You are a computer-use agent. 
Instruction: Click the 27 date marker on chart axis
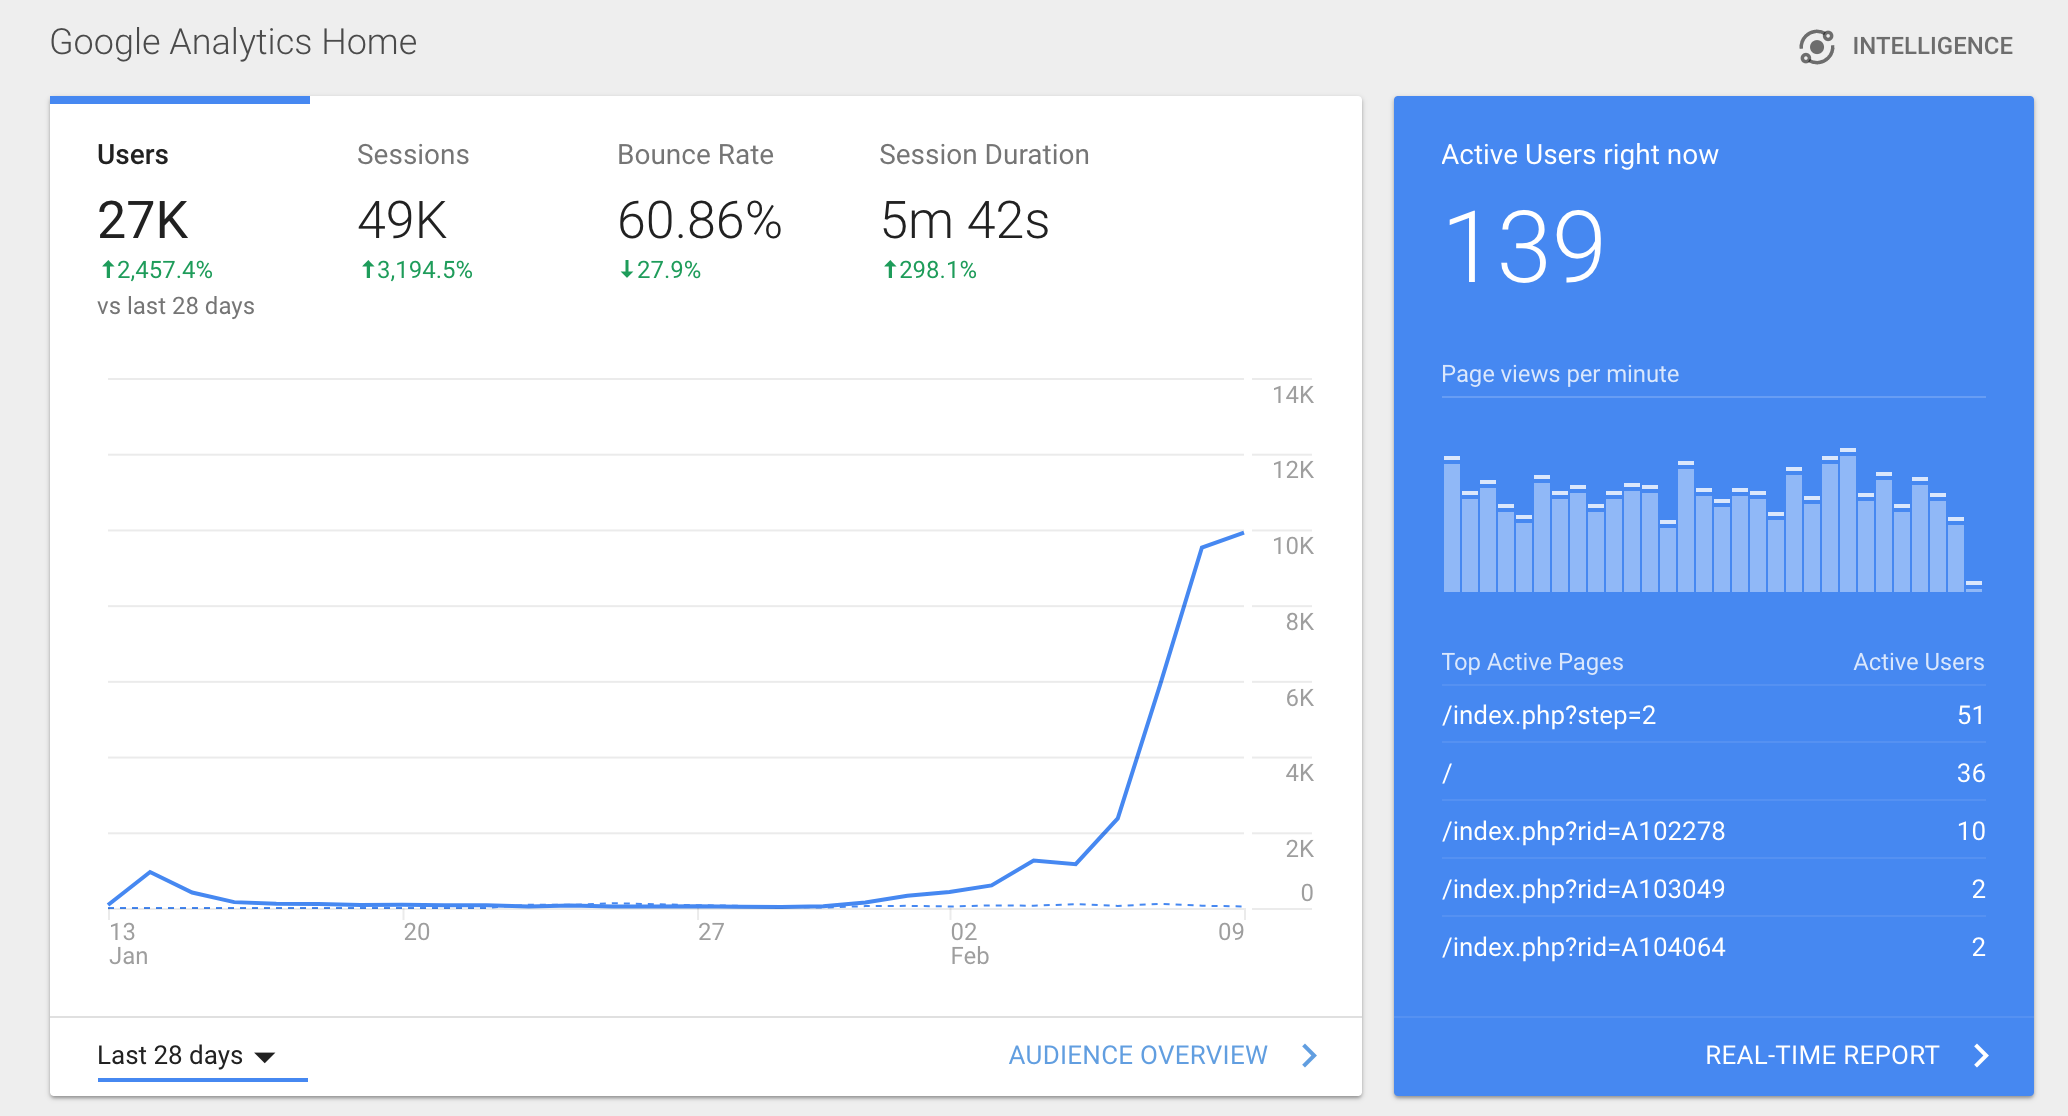711,932
